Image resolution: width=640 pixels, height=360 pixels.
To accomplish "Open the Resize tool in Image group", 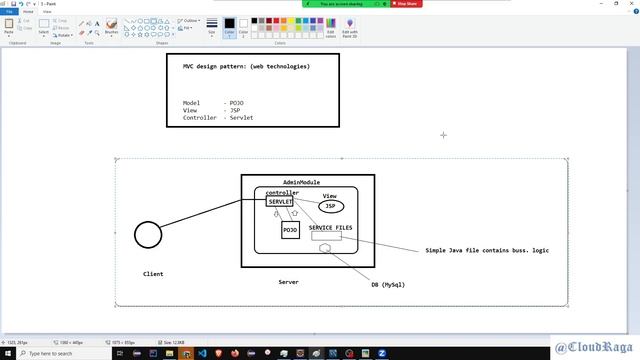I will (x=61, y=28).
